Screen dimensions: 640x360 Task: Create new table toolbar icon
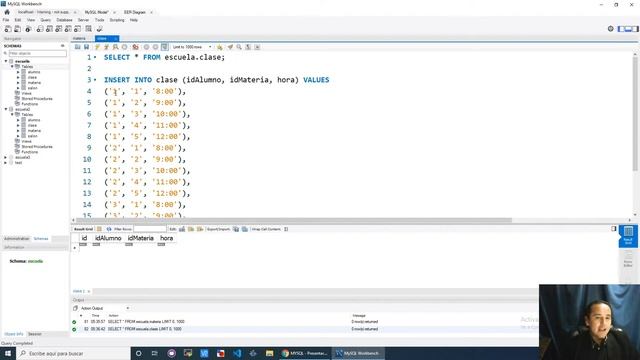tap(49, 29)
